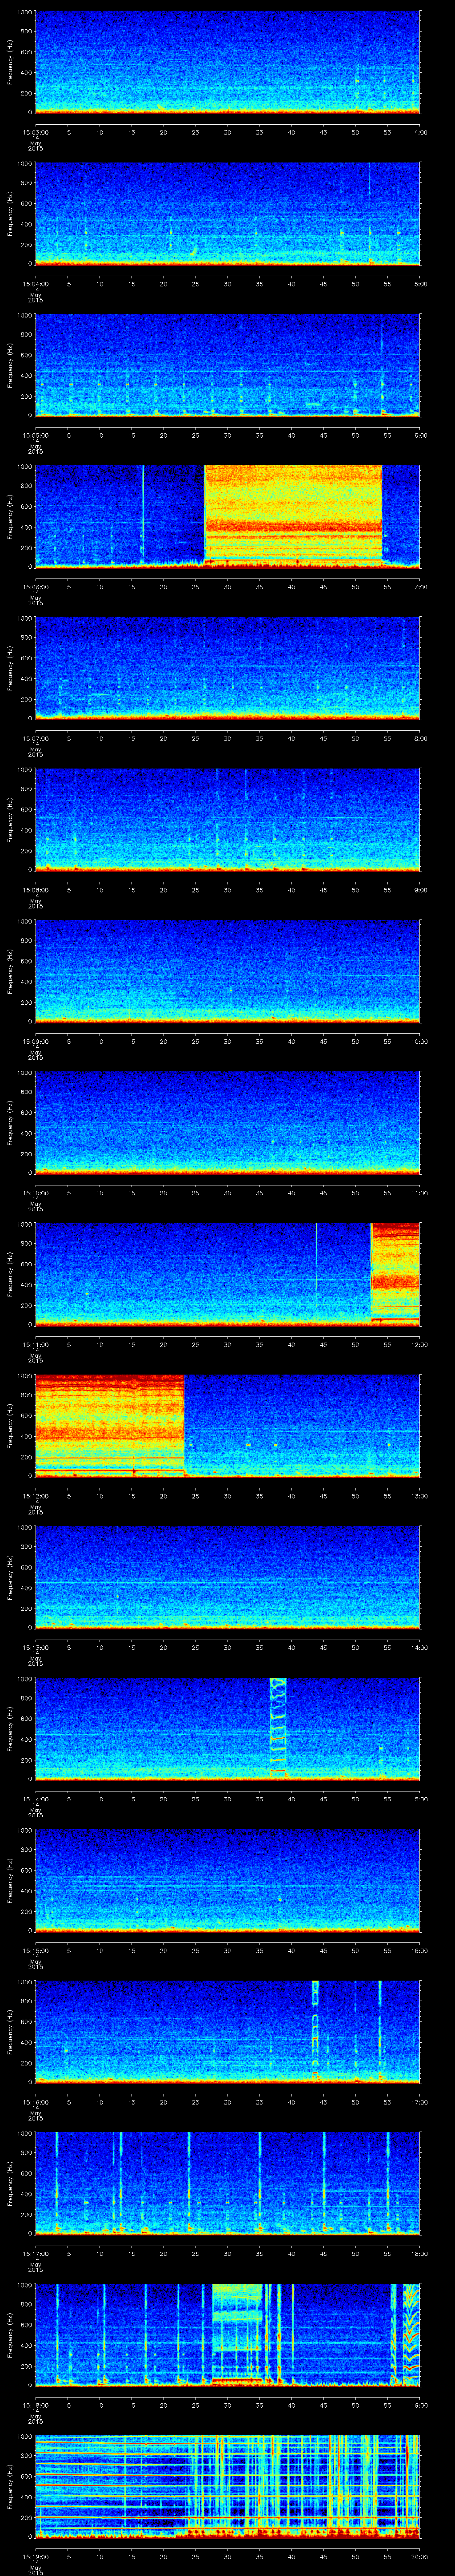Click the 10:00 end time label

(420, 1041)
